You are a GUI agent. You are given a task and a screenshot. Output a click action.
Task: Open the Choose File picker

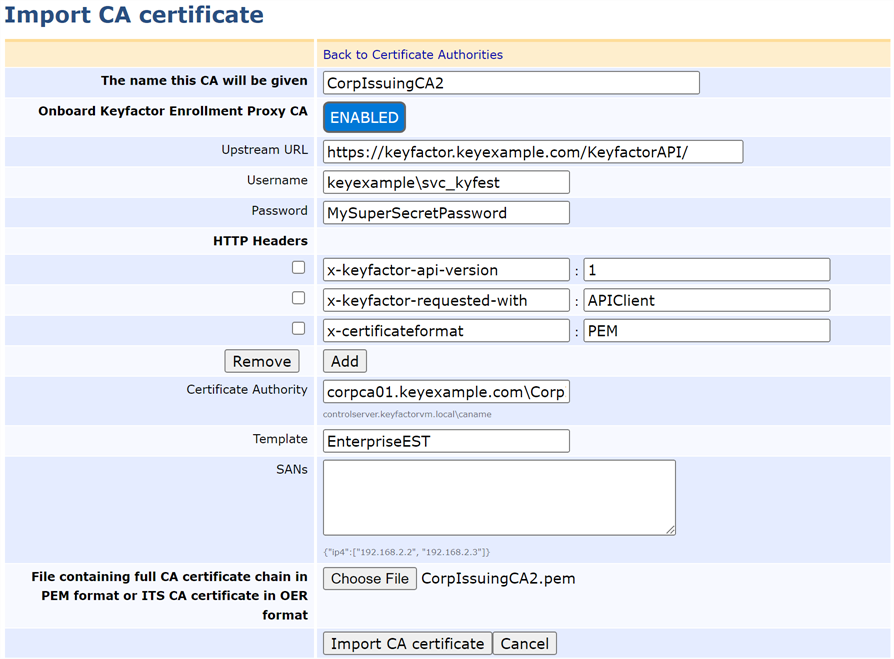coord(370,578)
